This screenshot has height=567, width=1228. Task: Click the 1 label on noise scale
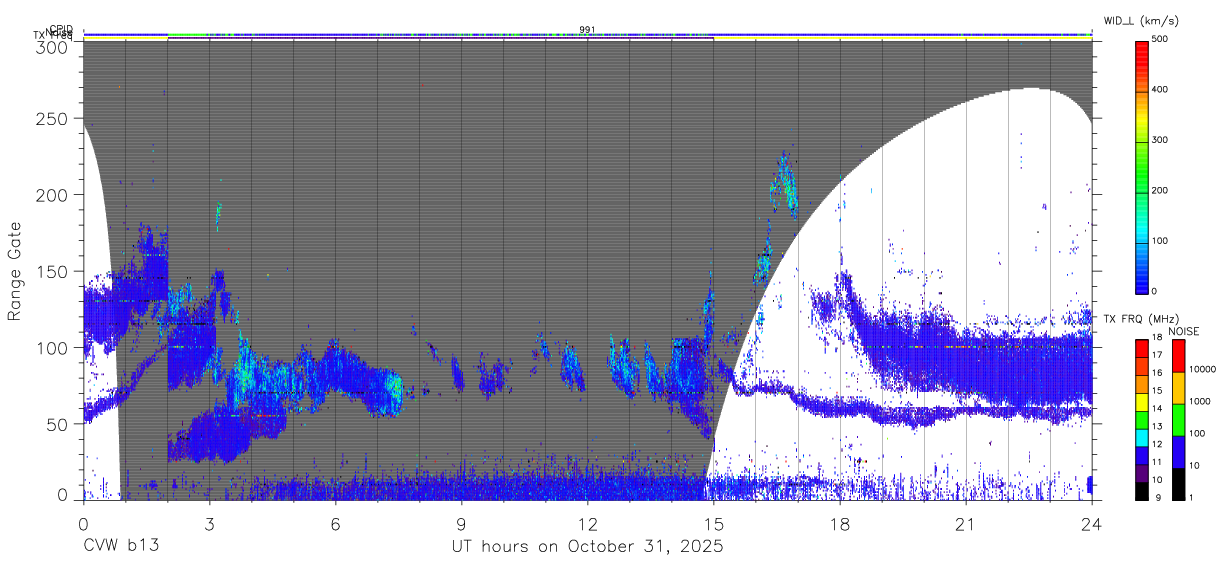pyautogui.click(x=1190, y=497)
